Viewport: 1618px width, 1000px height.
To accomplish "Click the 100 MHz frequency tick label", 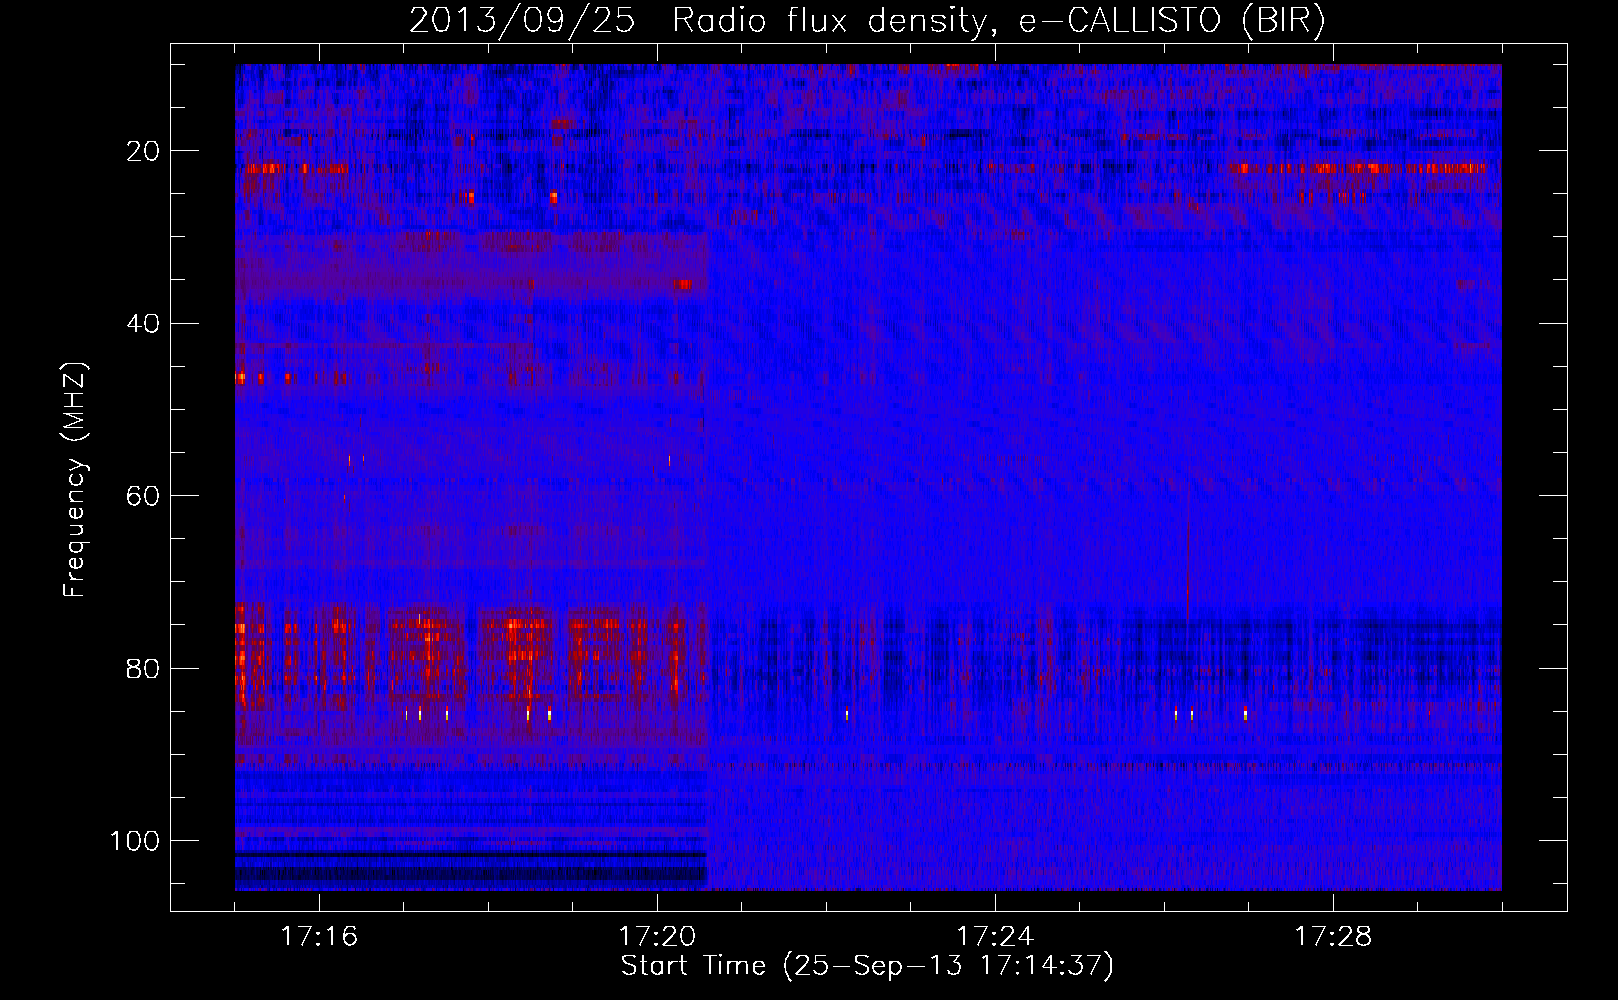I will (135, 841).
